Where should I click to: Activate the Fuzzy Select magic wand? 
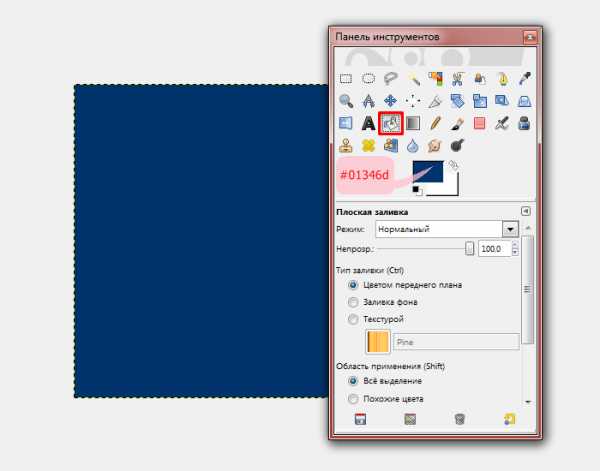[413, 79]
